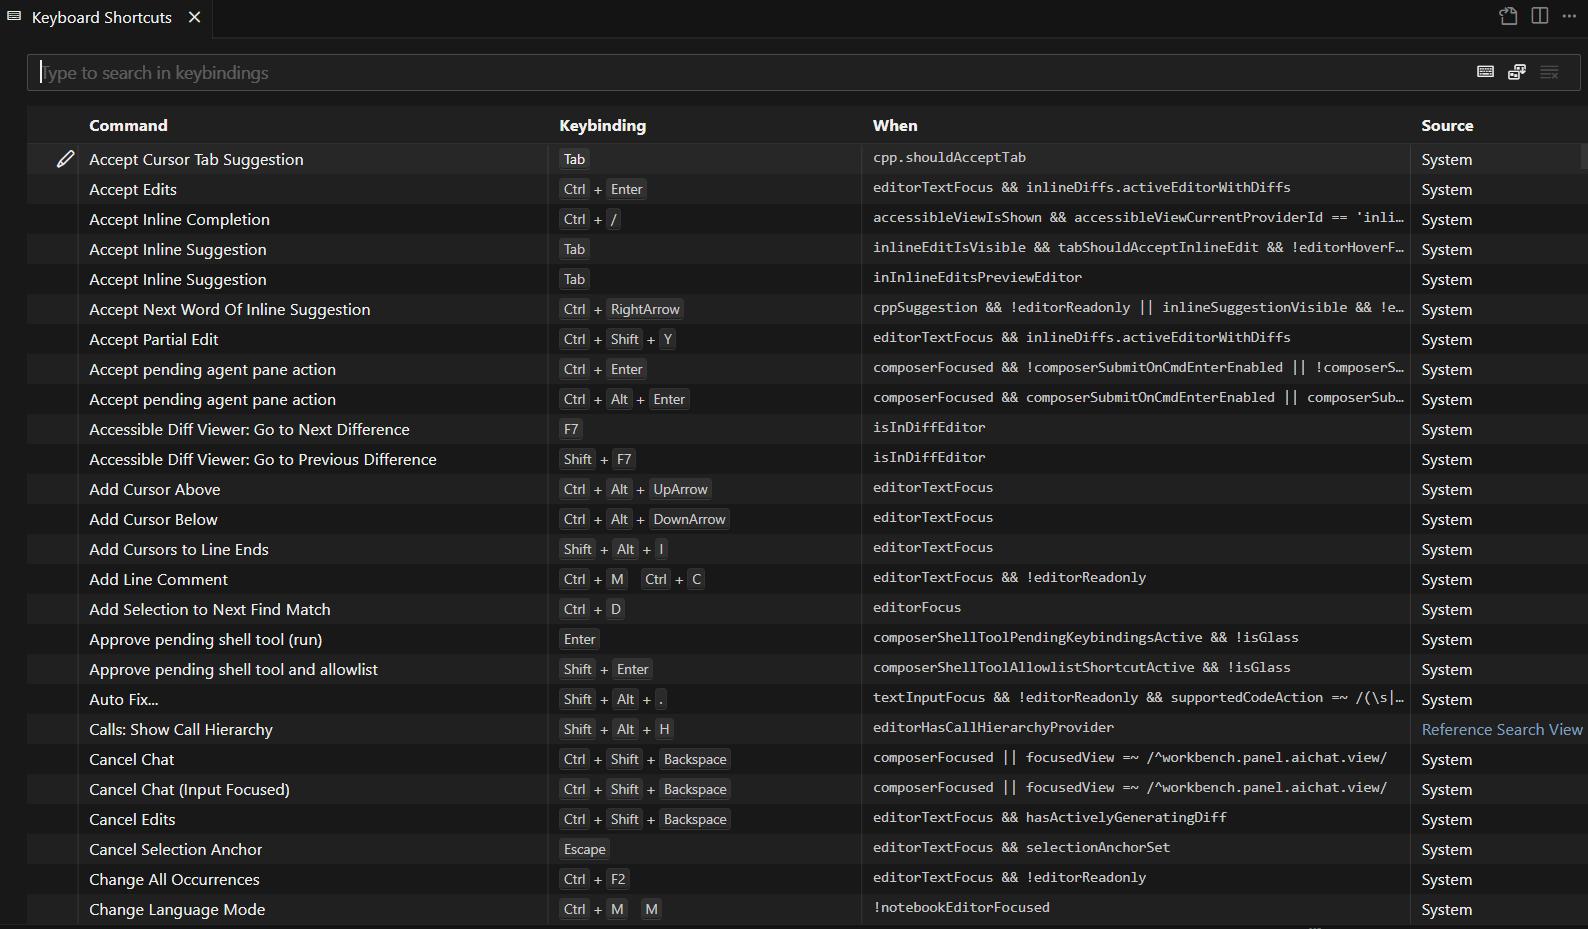The height and width of the screenshot is (929, 1588).
Task: Click the vertical scrollbar of the keybindings list
Action: (x=1584, y=157)
